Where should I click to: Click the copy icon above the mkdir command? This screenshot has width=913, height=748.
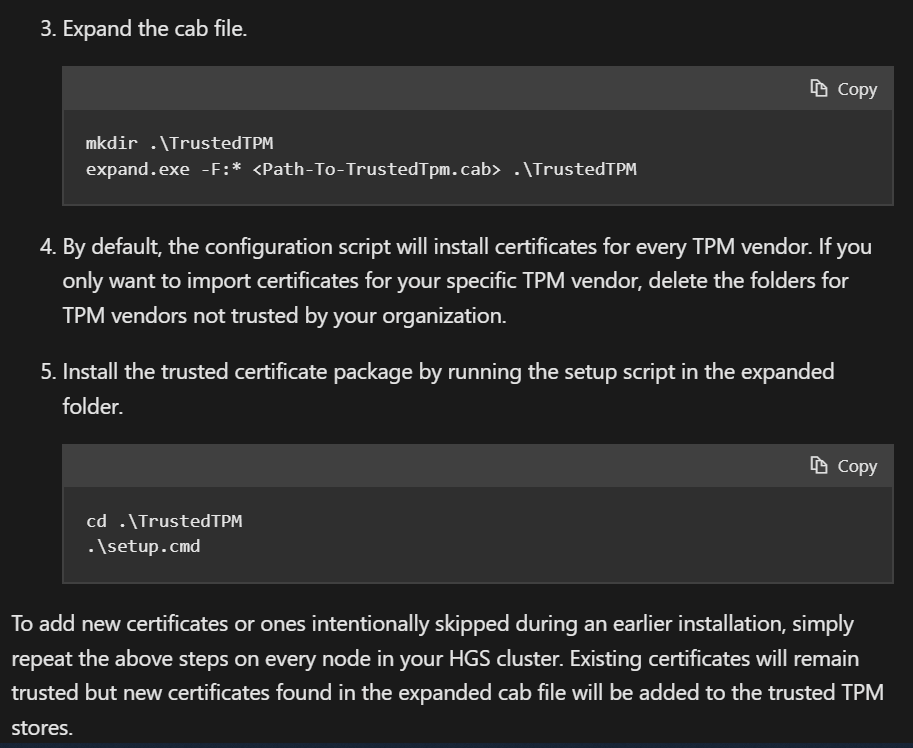843,89
